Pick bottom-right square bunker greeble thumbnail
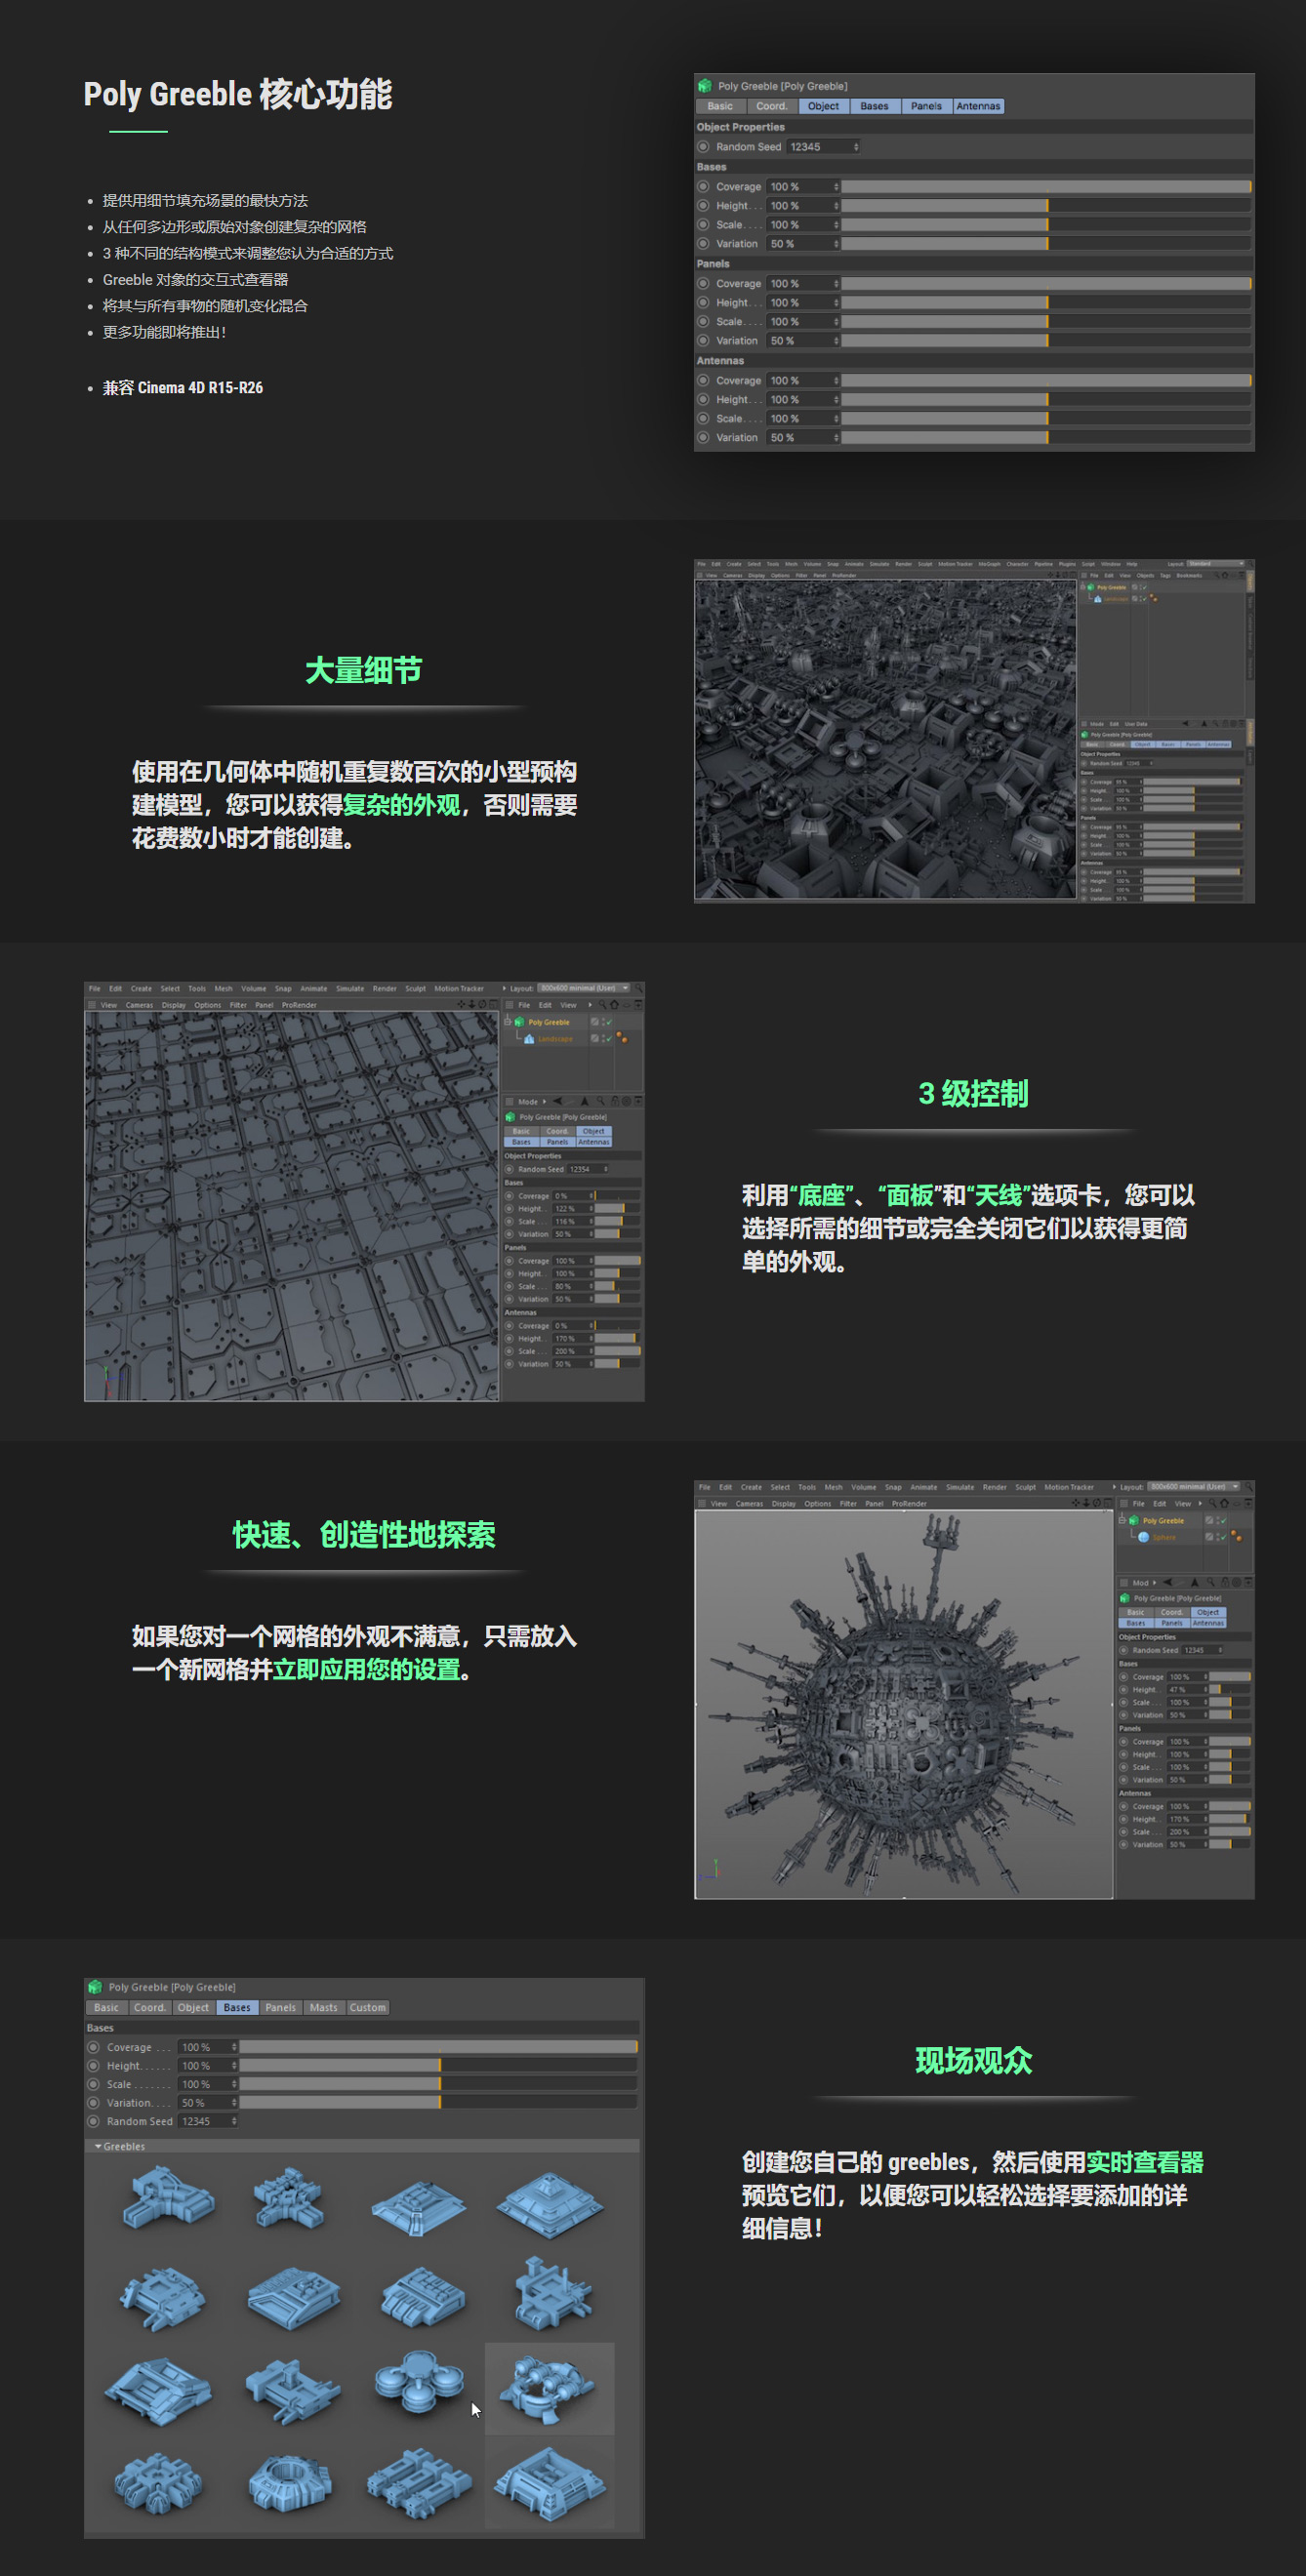 (549, 2482)
